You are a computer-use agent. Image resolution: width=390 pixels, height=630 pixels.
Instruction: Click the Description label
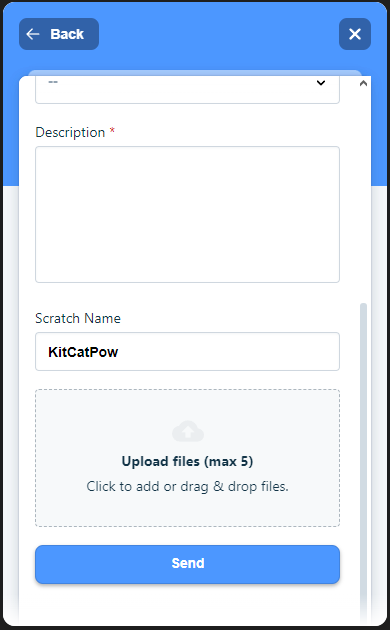(70, 133)
